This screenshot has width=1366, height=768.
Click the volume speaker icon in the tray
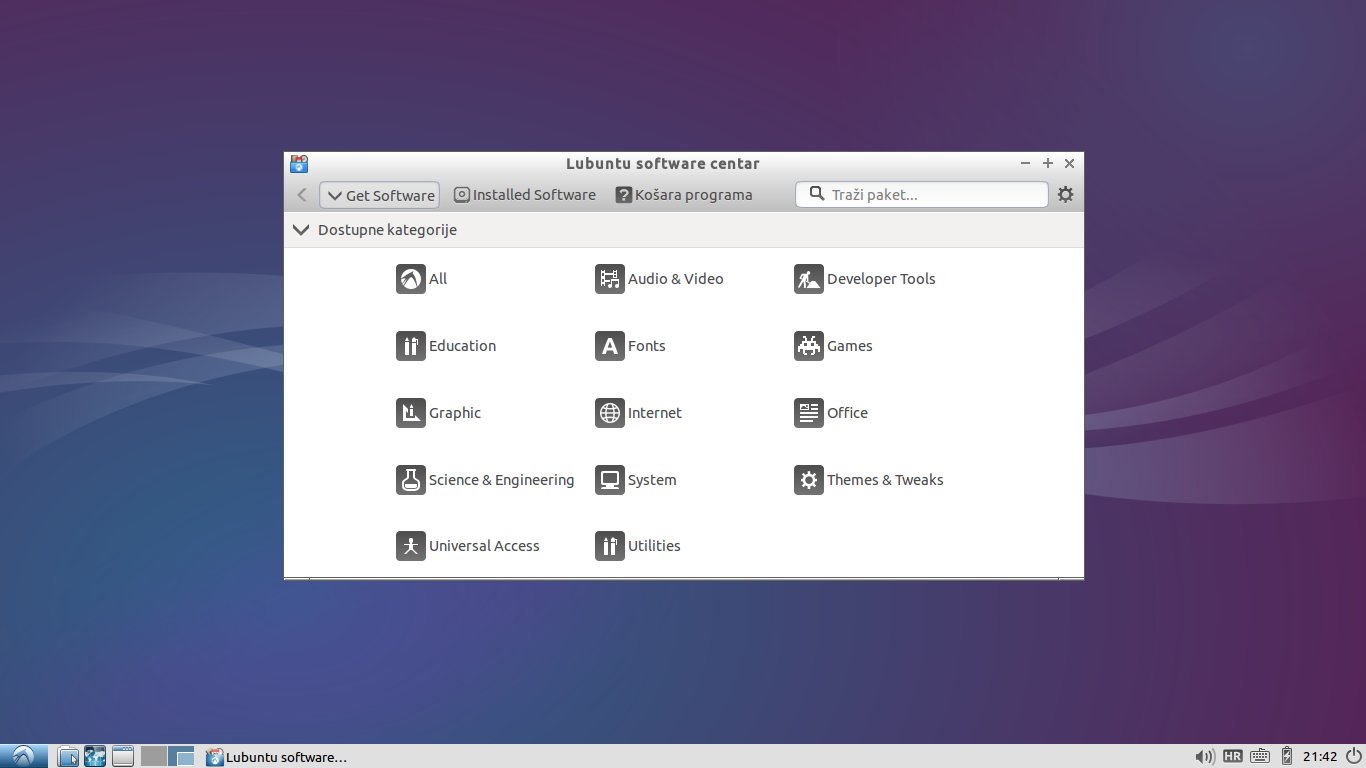[1205, 757]
